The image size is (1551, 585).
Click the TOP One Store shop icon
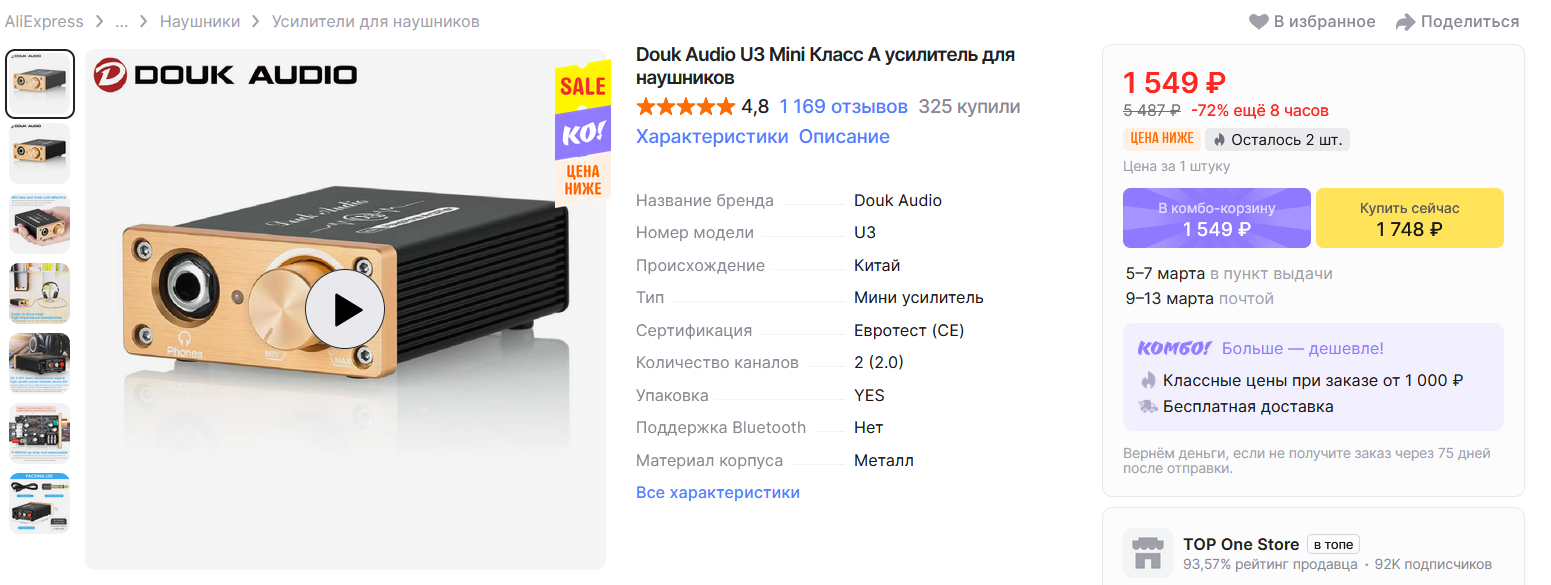click(1147, 553)
